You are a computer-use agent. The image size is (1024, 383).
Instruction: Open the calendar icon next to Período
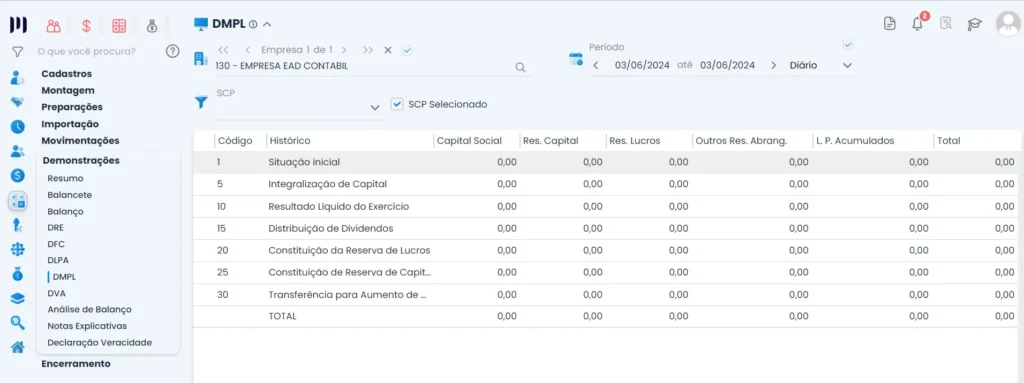(576, 59)
